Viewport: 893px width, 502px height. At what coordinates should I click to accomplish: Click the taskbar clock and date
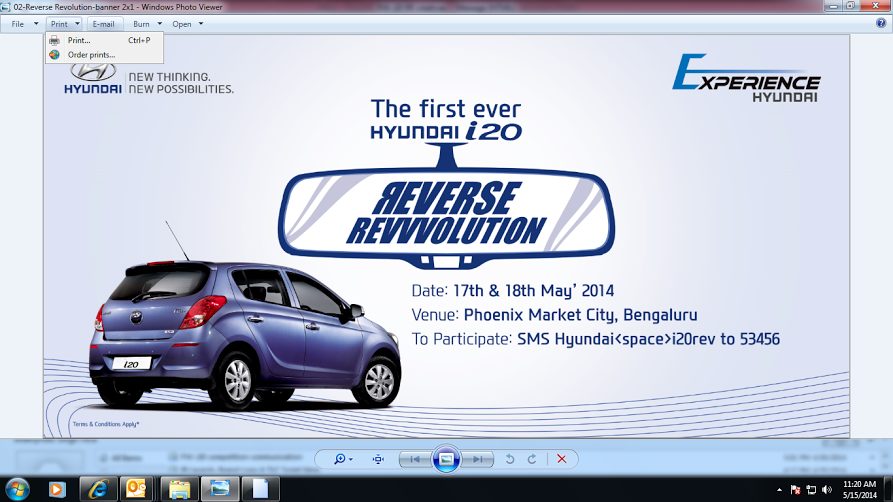pos(861,488)
